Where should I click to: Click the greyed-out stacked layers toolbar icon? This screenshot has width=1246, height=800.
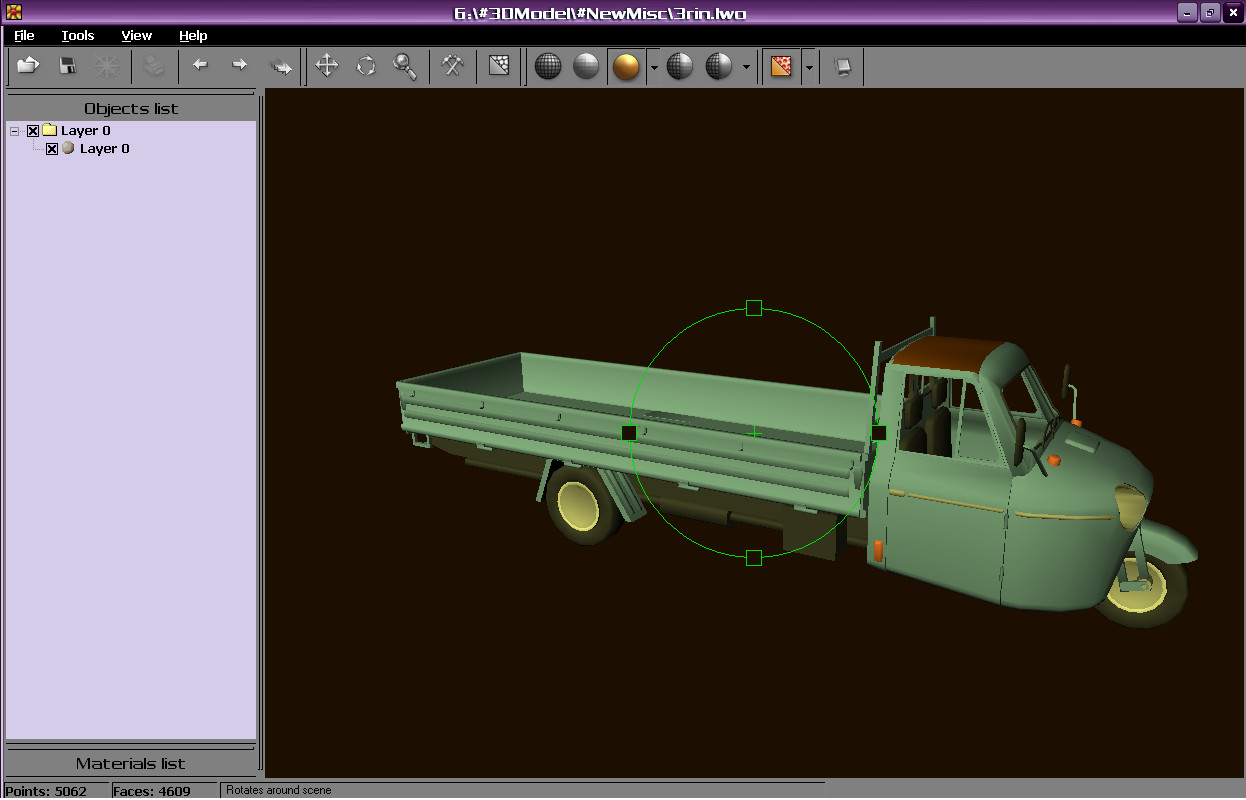tap(153, 67)
